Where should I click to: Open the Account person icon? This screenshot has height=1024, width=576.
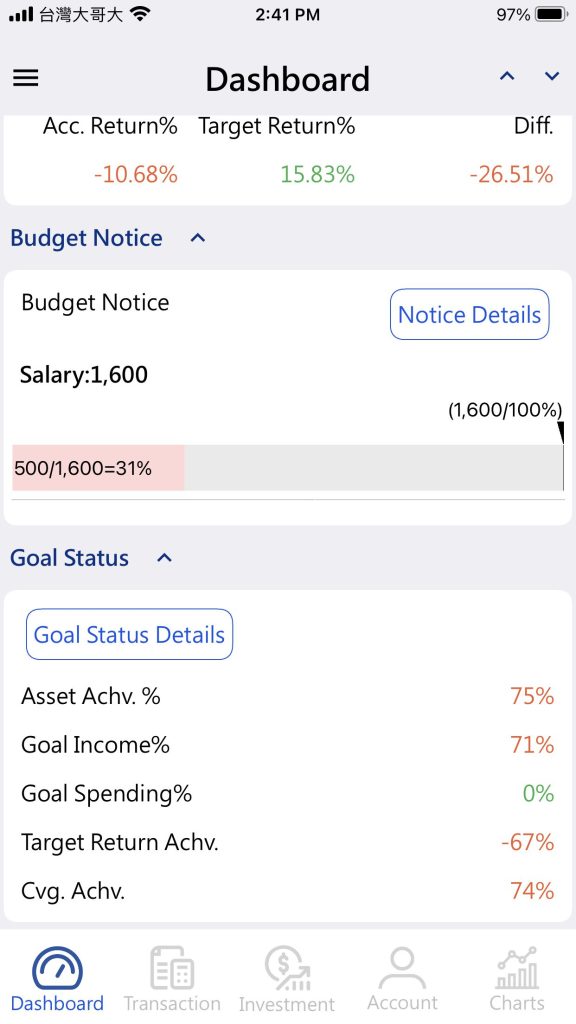point(402,968)
